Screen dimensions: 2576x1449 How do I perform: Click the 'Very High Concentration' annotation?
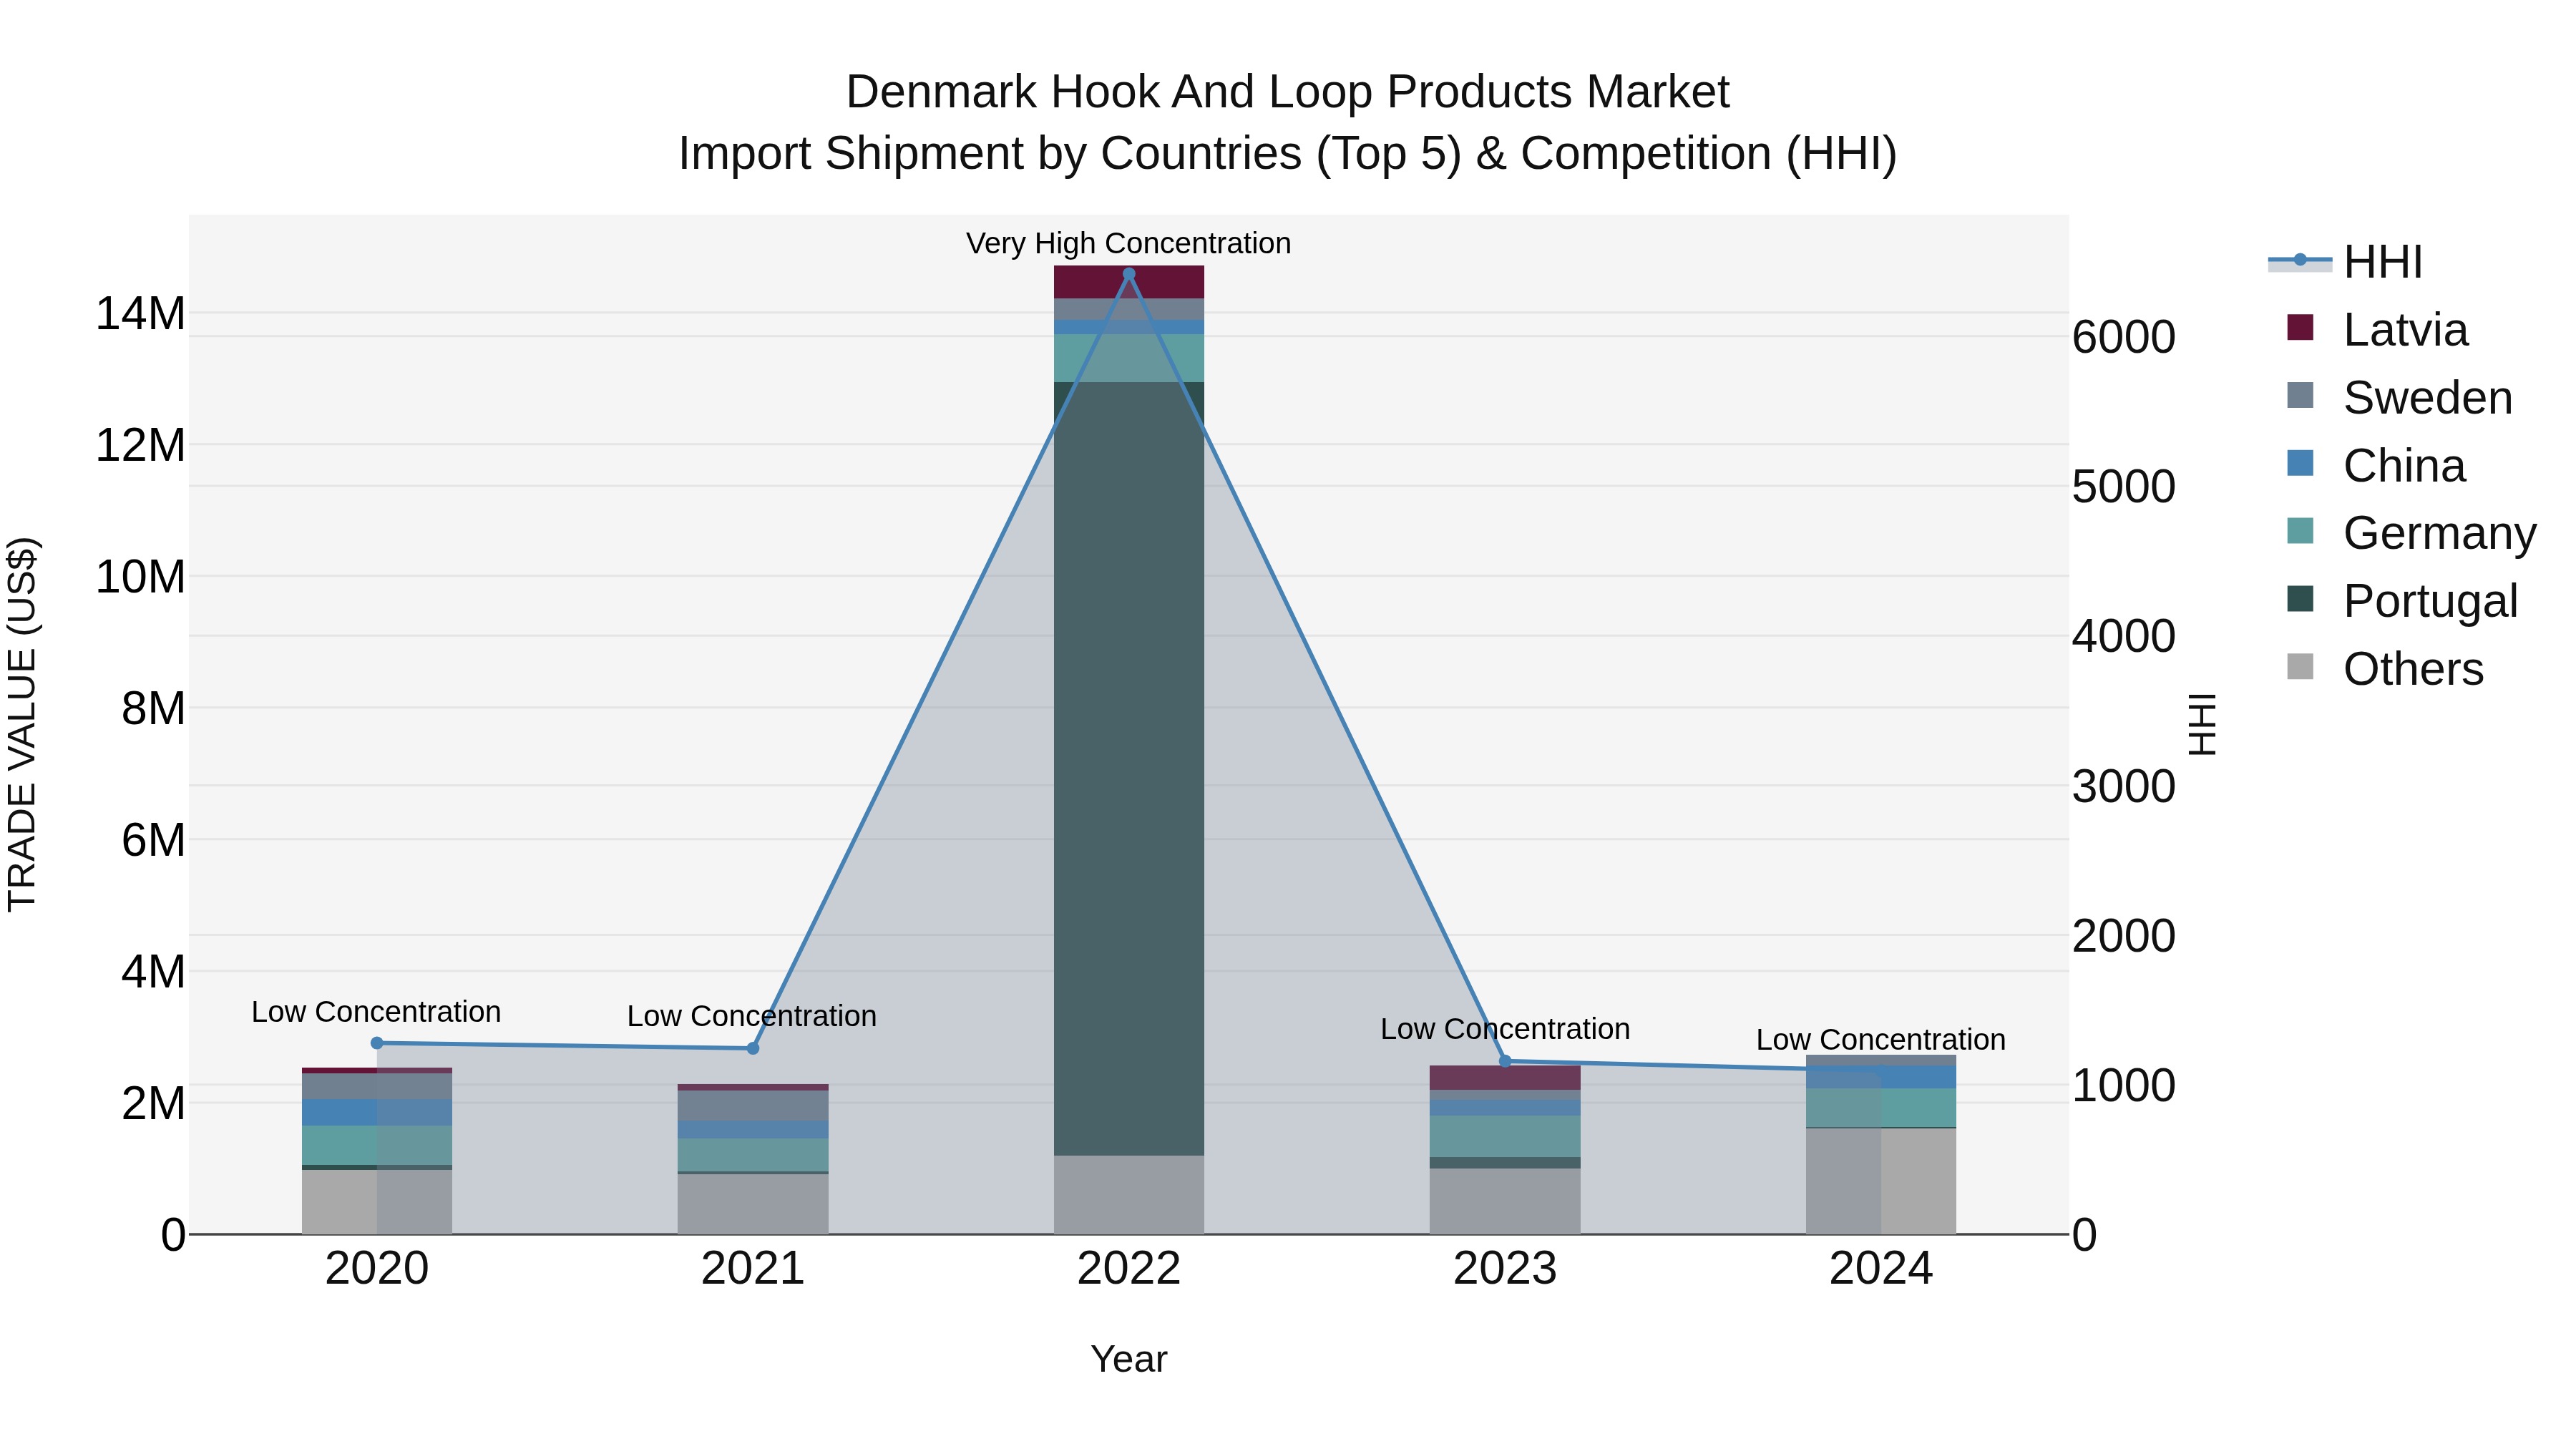[x=1129, y=243]
